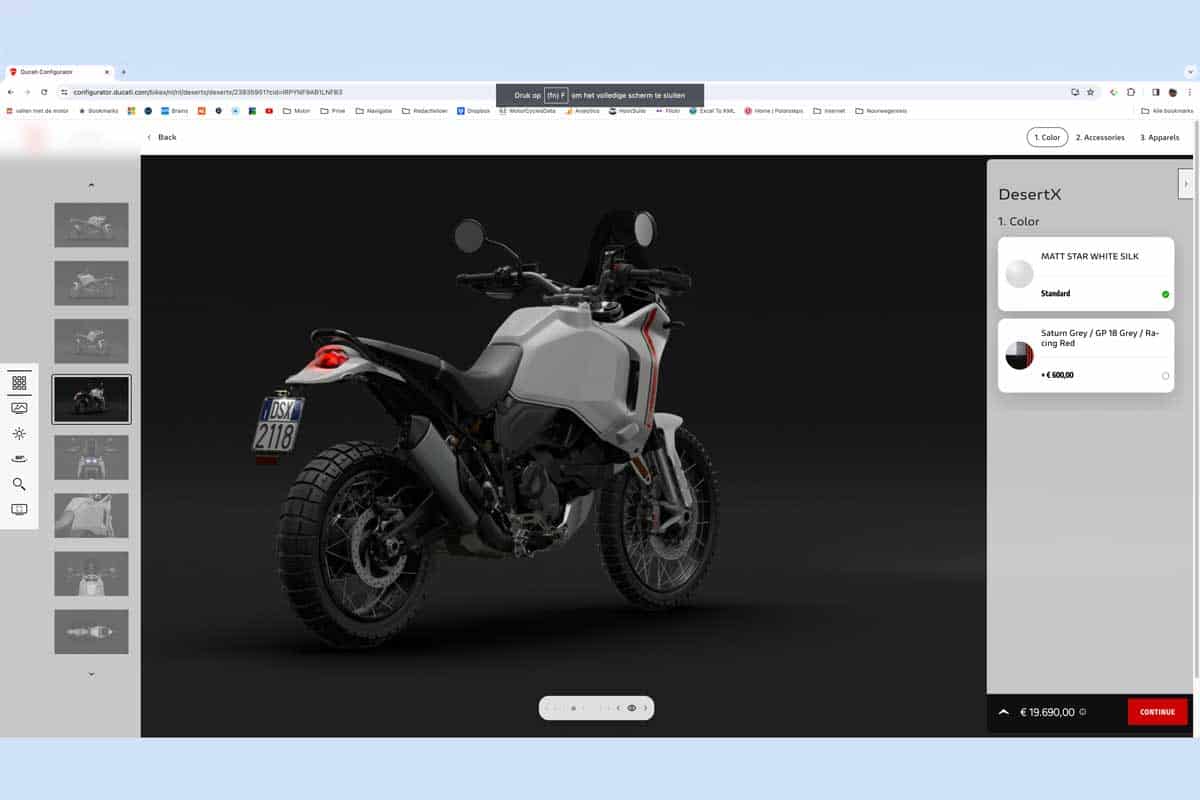Select the thumbnail grid view icon
Viewport: 1200px width, 800px height.
[x=20, y=381]
